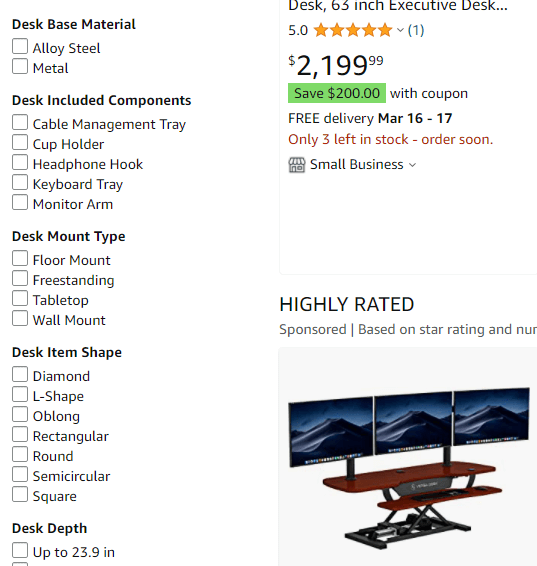The height and width of the screenshot is (566, 537).
Task: Enable the Cable Management Tray filter
Action: coord(20,122)
